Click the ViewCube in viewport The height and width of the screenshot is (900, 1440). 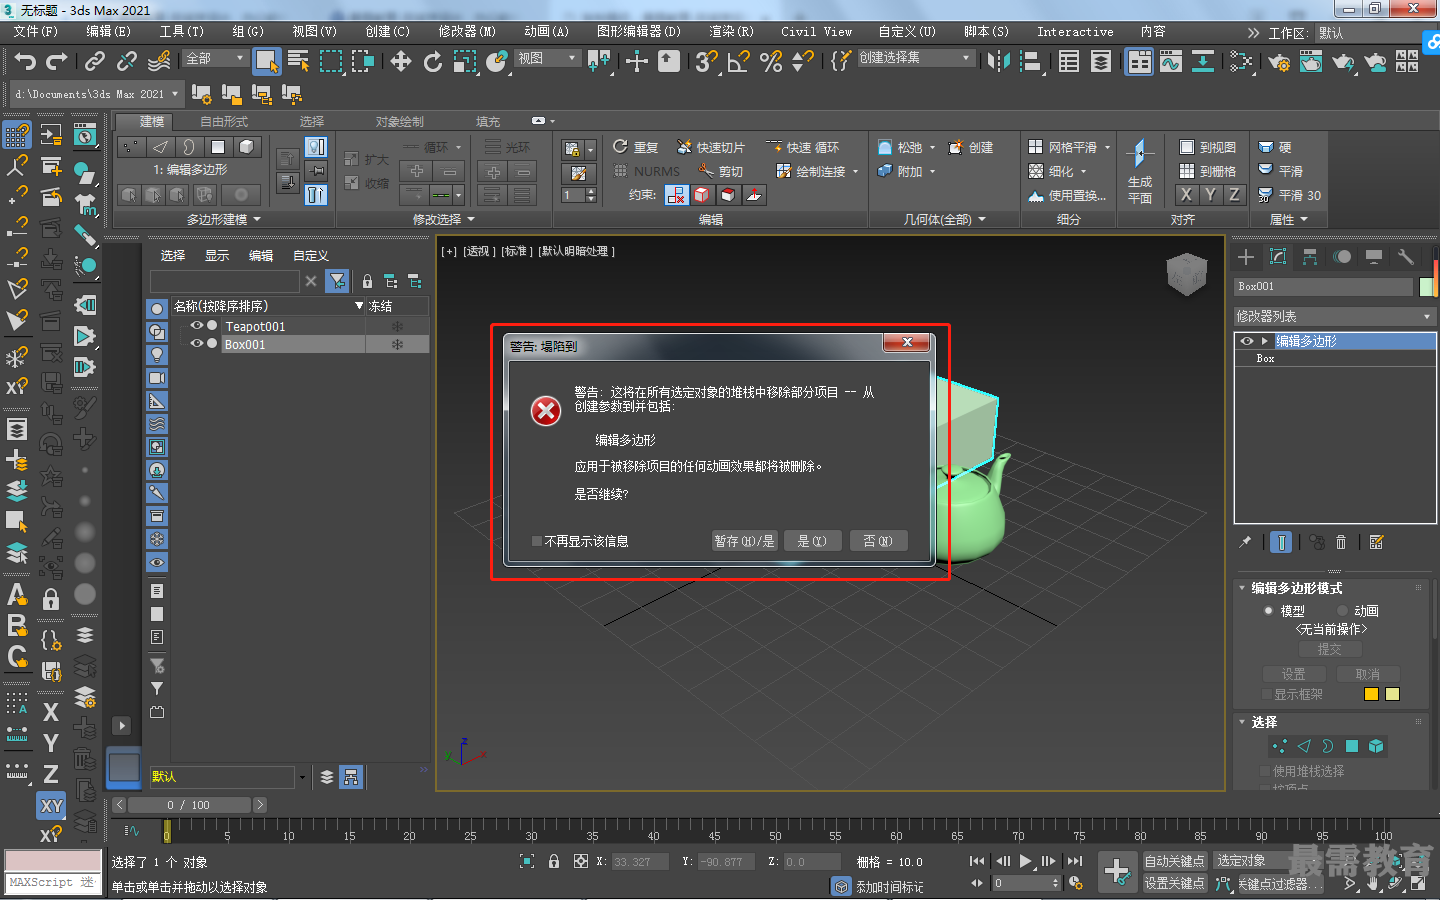tap(1186, 274)
